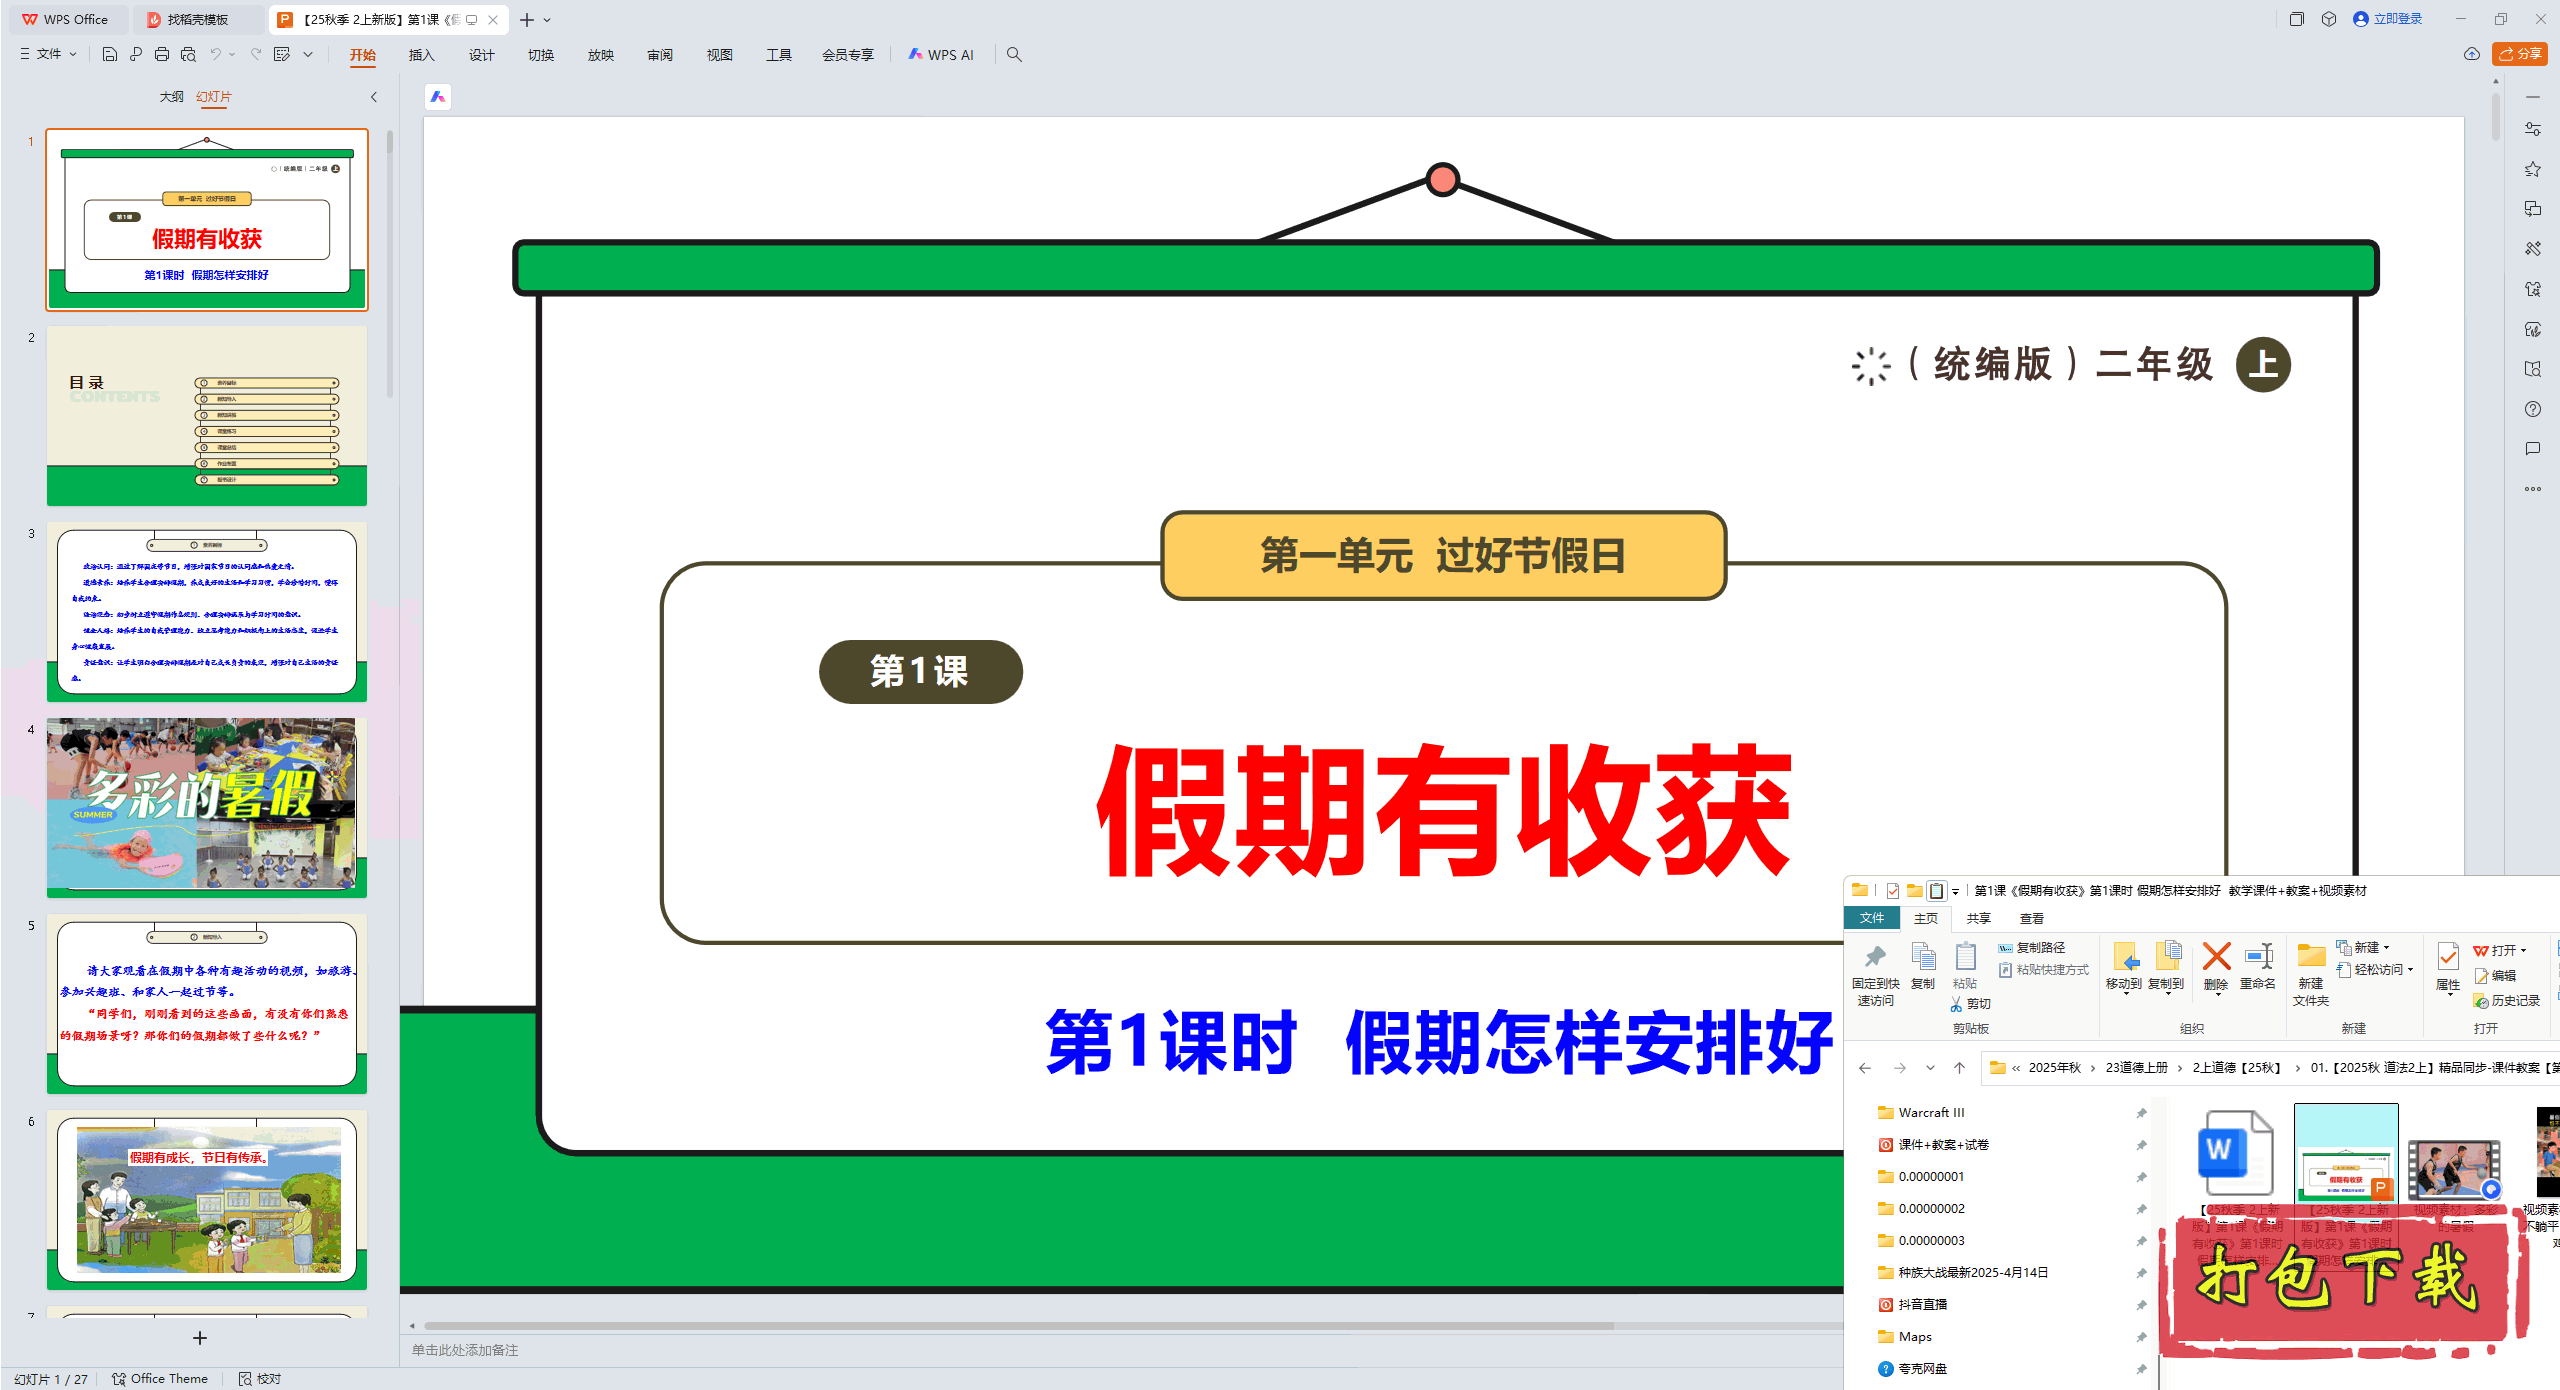Screen dimensions: 2560x1390
Task: Click the red Delete X icon in Explorer
Action: 2216,957
